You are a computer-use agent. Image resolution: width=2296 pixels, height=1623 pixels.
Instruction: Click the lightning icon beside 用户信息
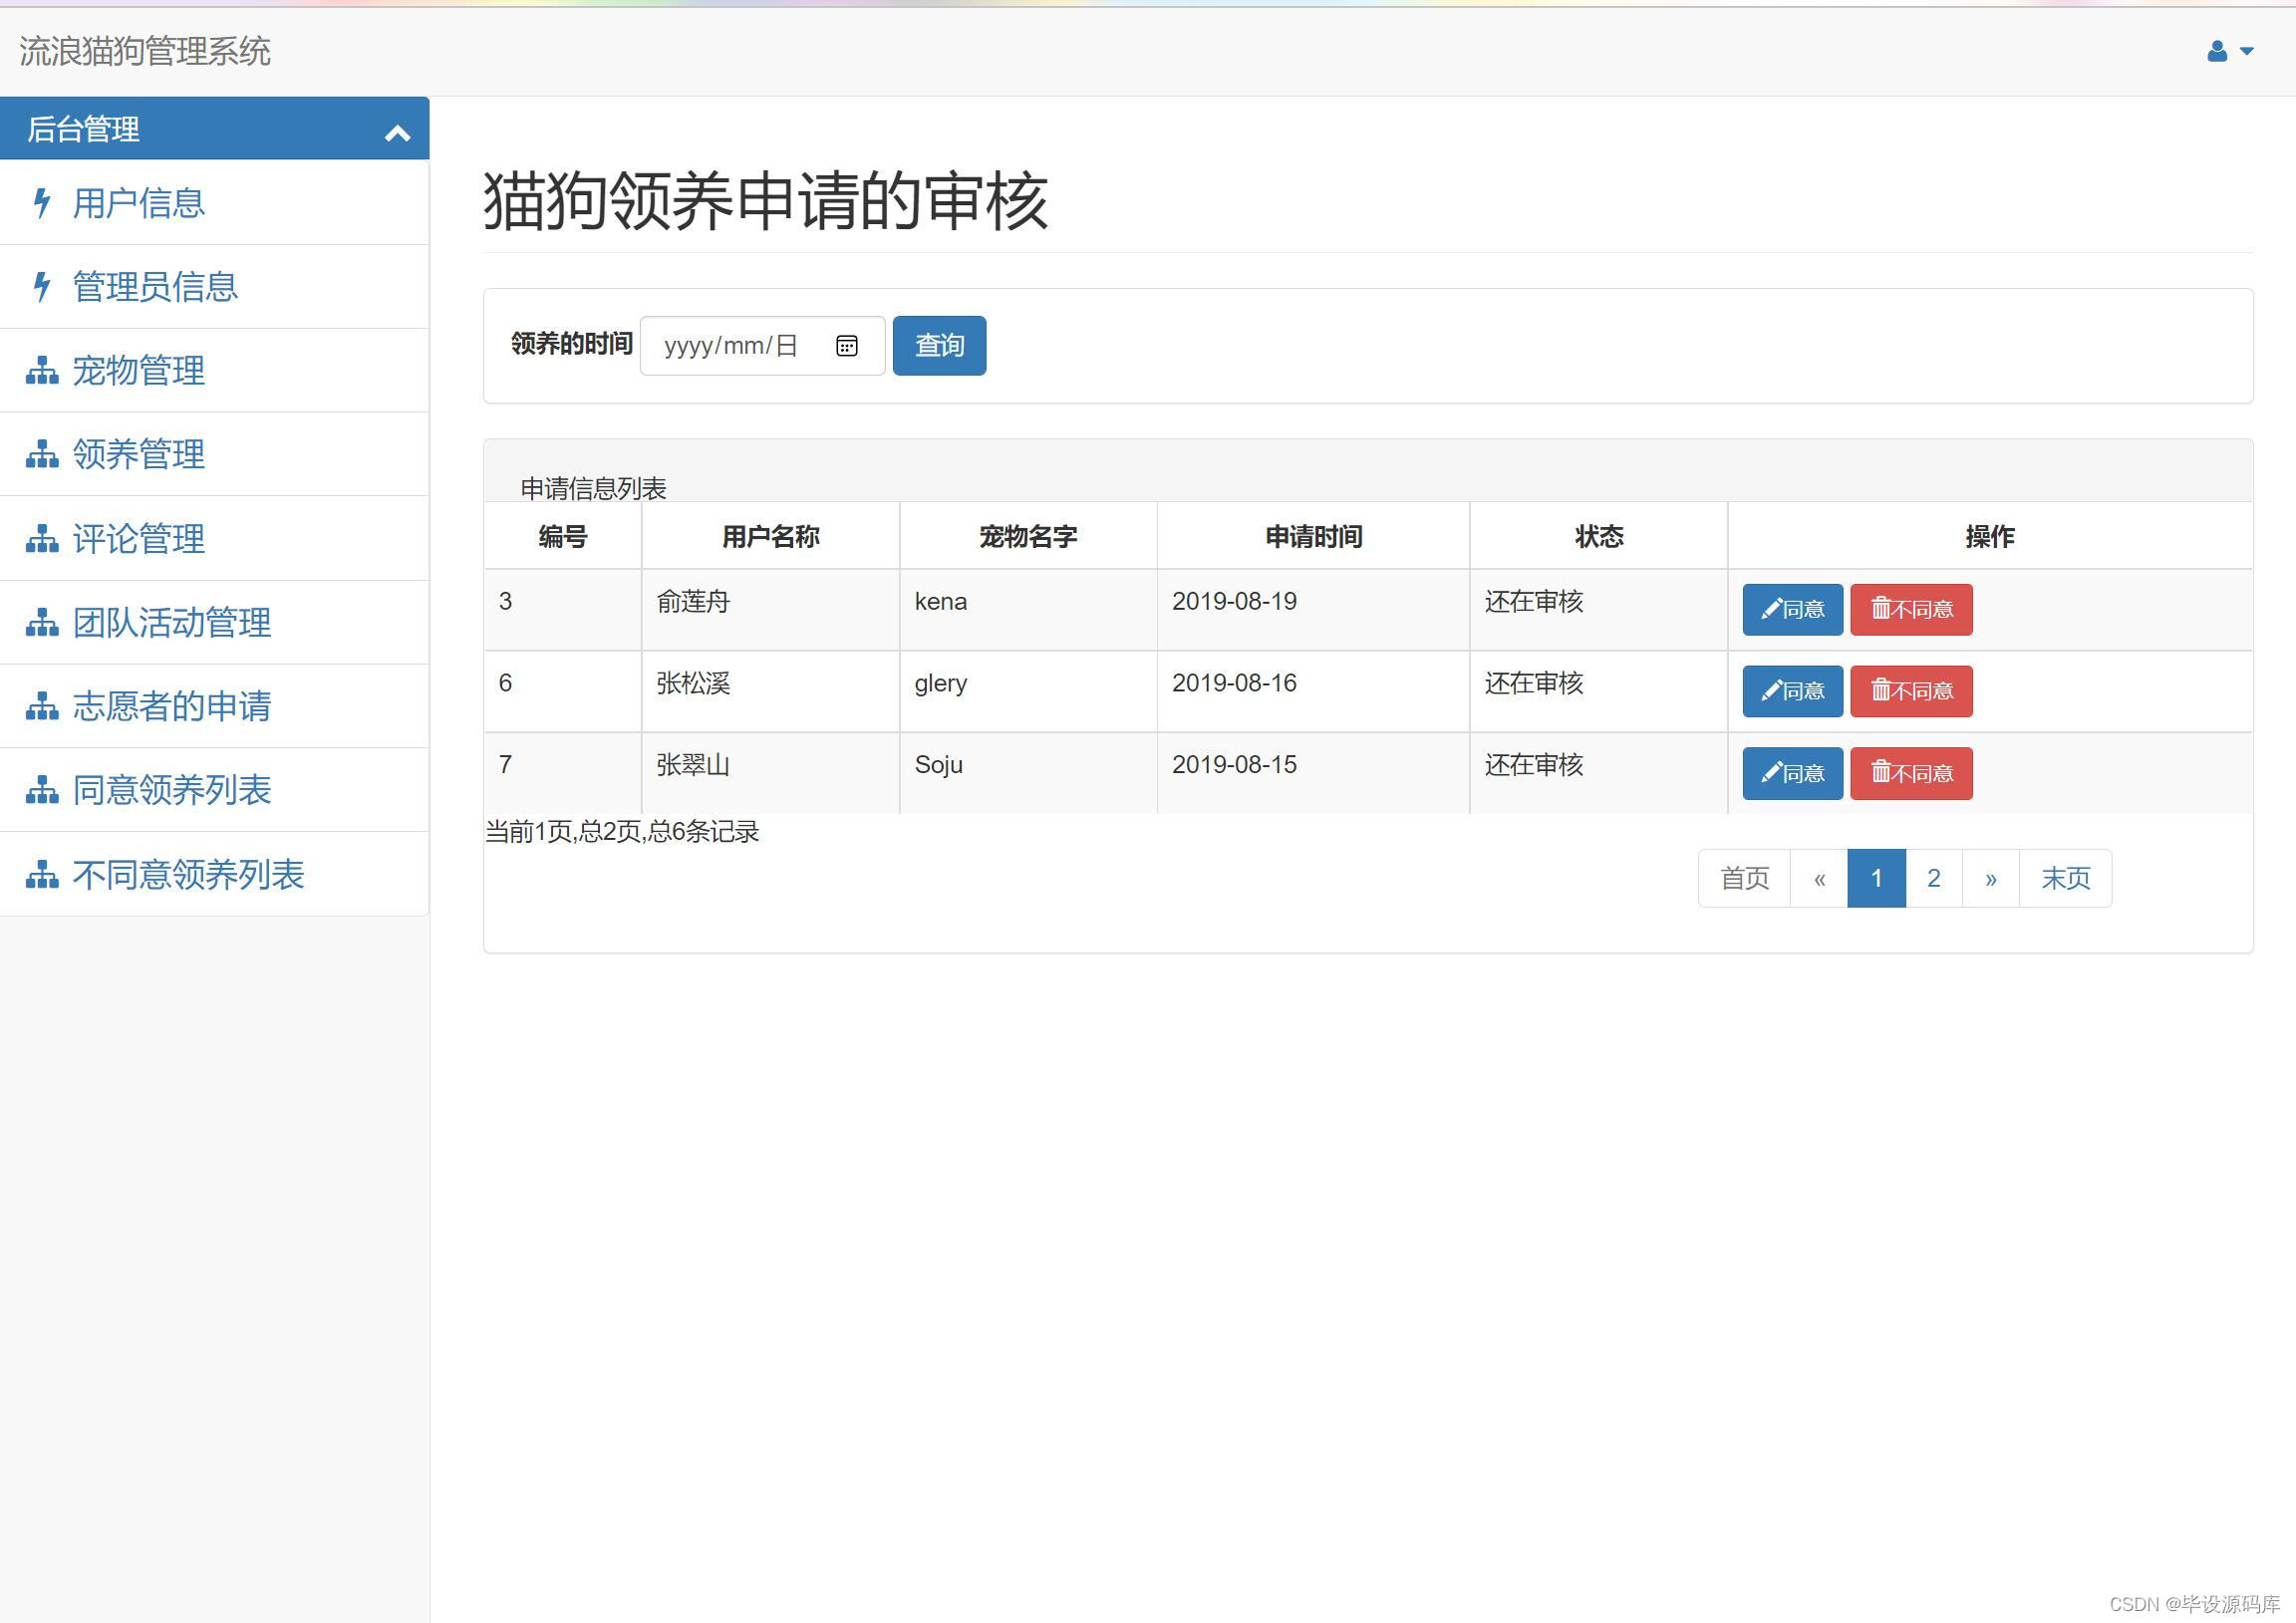click(42, 203)
